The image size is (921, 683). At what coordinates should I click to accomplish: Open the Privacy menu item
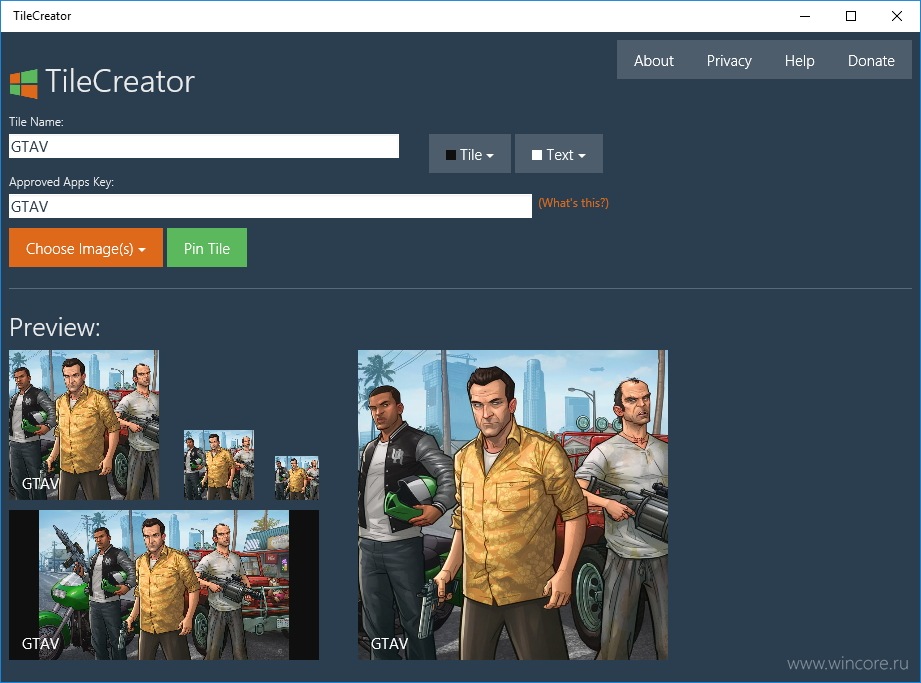click(x=728, y=60)
